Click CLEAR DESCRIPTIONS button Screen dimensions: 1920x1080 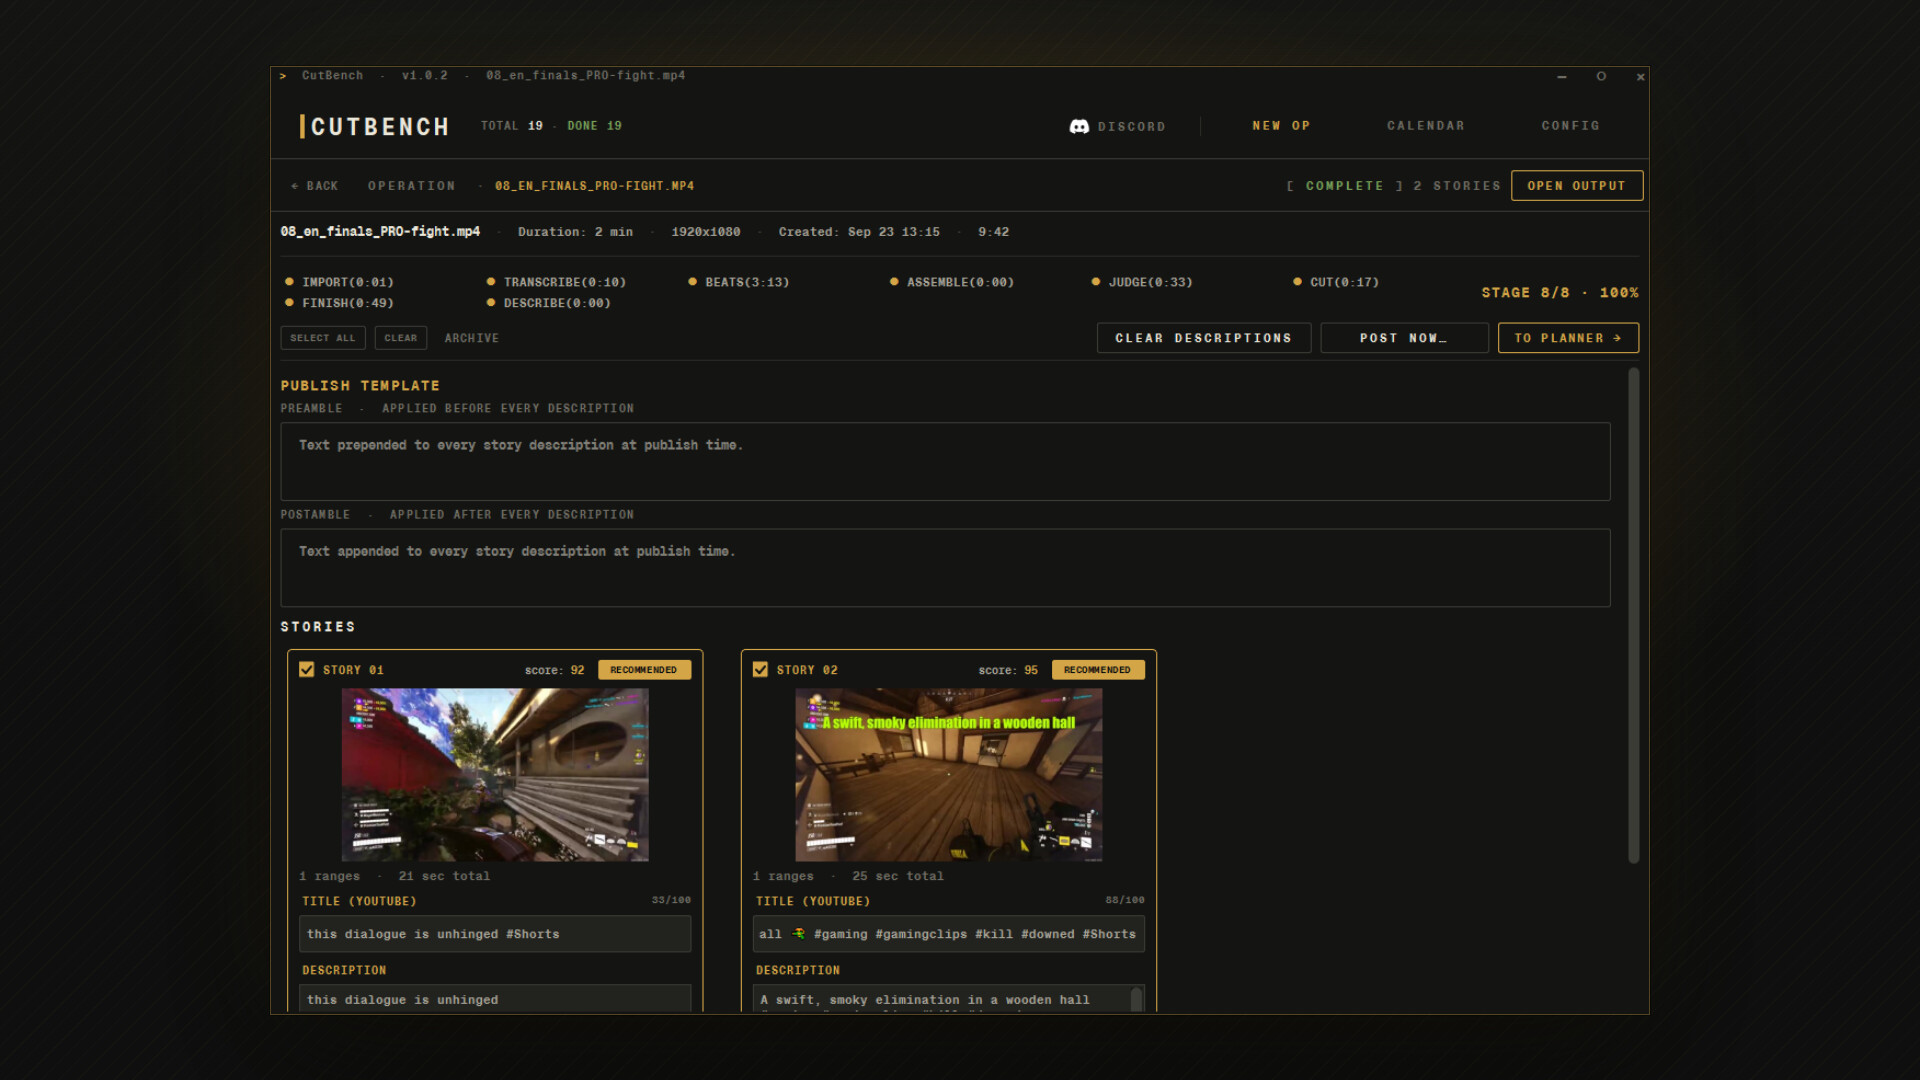(1204, 338)
